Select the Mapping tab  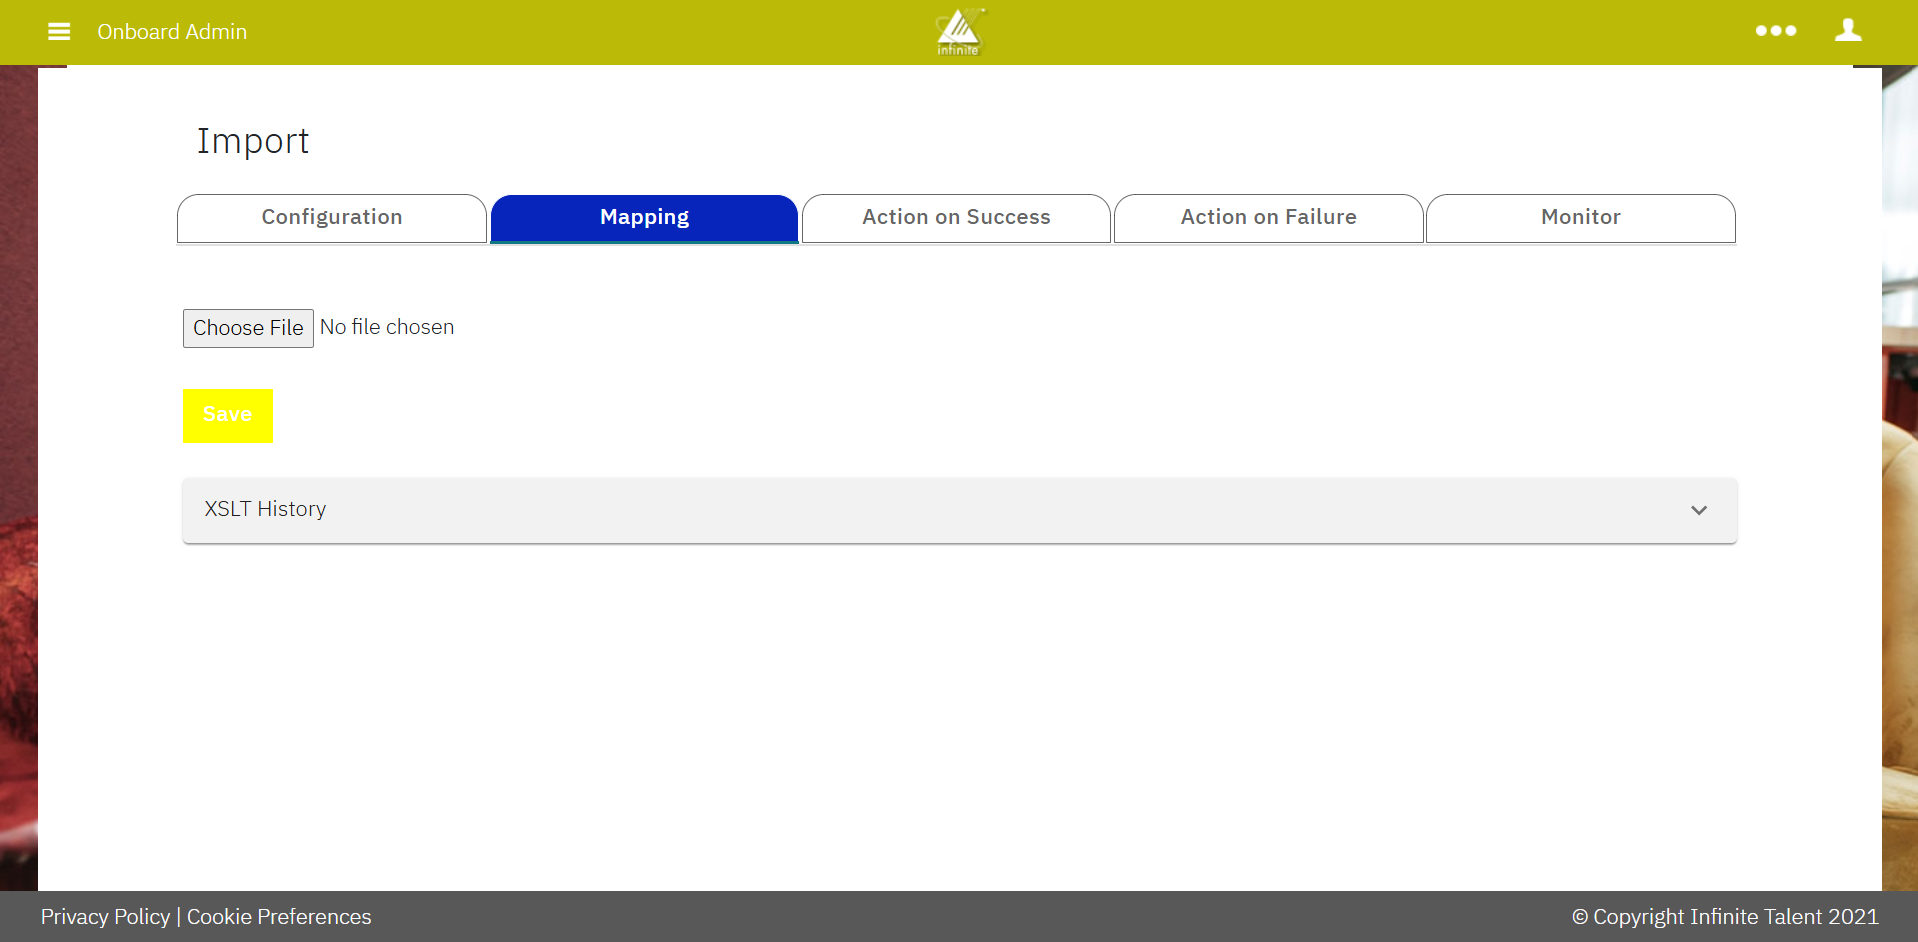point(644,218)
